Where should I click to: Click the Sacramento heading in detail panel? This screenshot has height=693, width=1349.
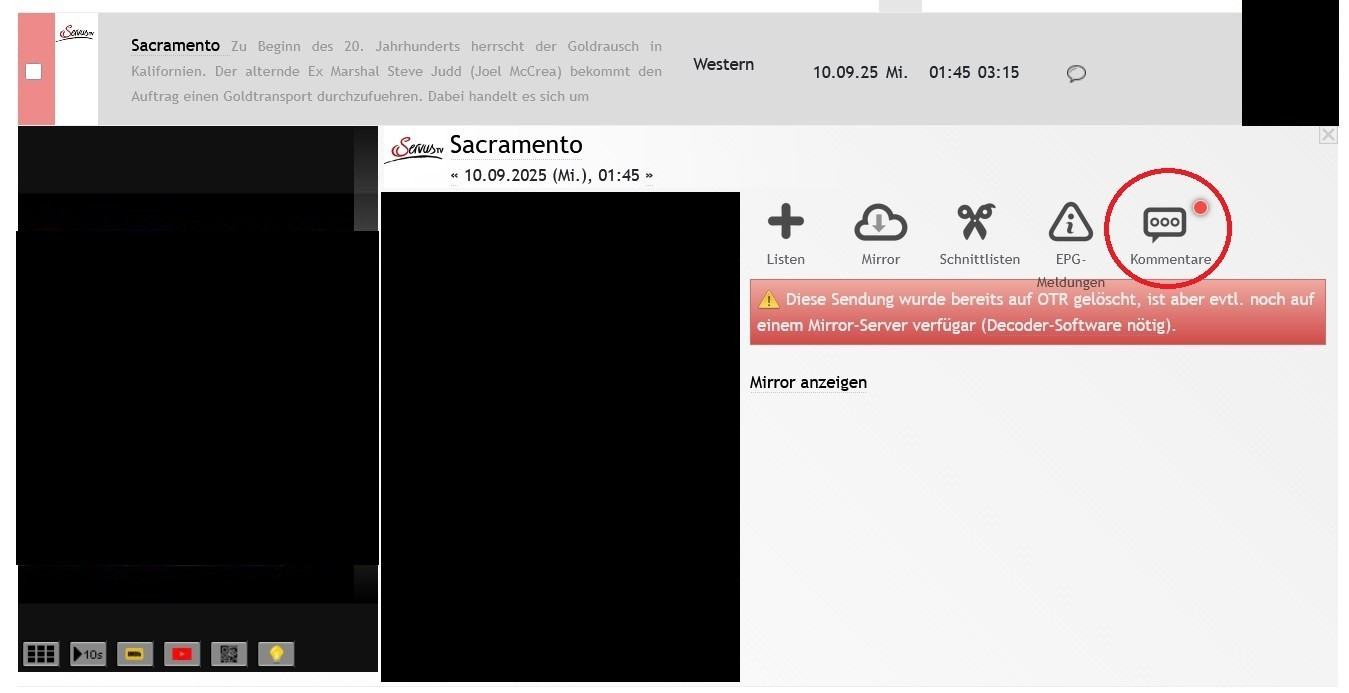tap(516, 145)
